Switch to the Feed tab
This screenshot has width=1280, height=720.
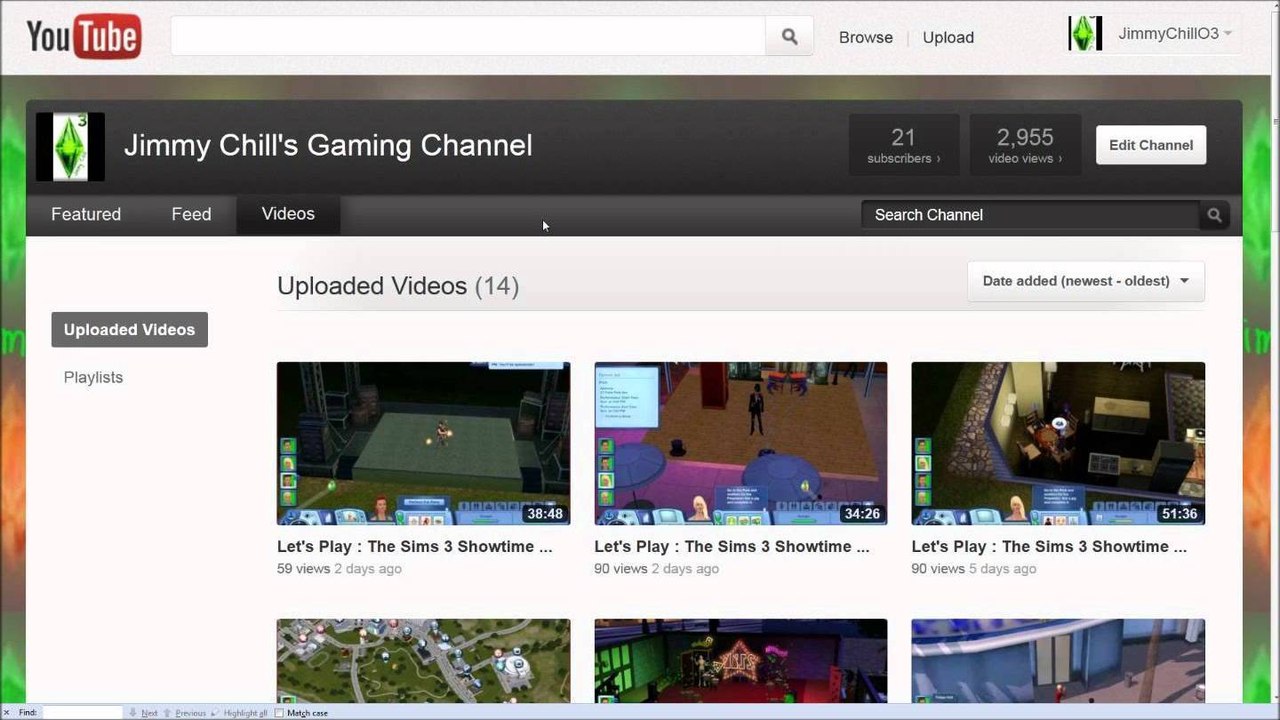tap(191, 214)
